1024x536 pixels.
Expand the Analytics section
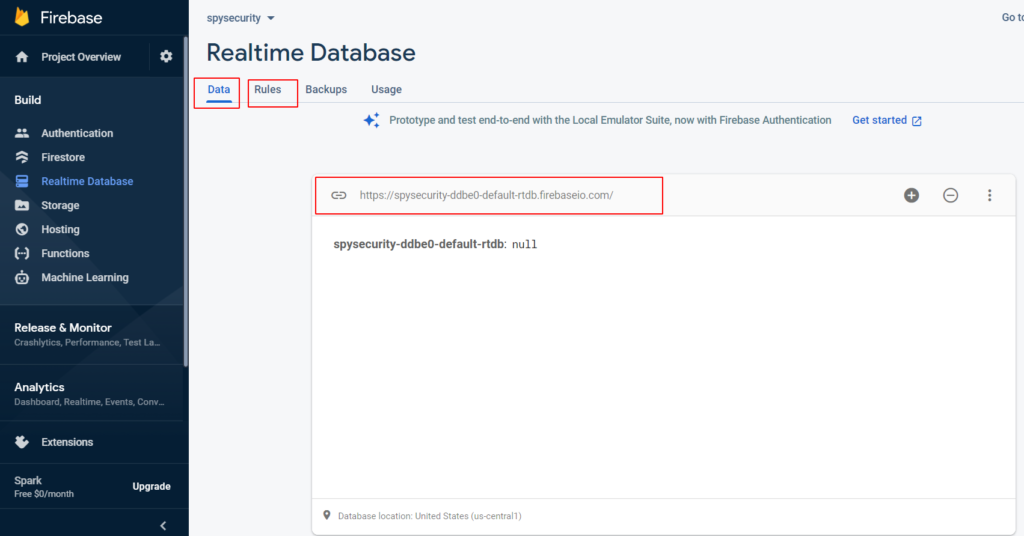[x=89, y=394]
